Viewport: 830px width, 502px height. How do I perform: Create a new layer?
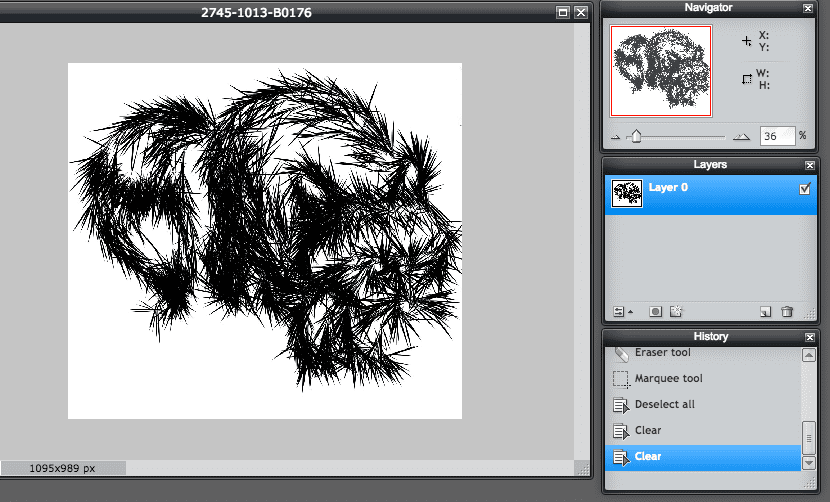click(765, 312)
